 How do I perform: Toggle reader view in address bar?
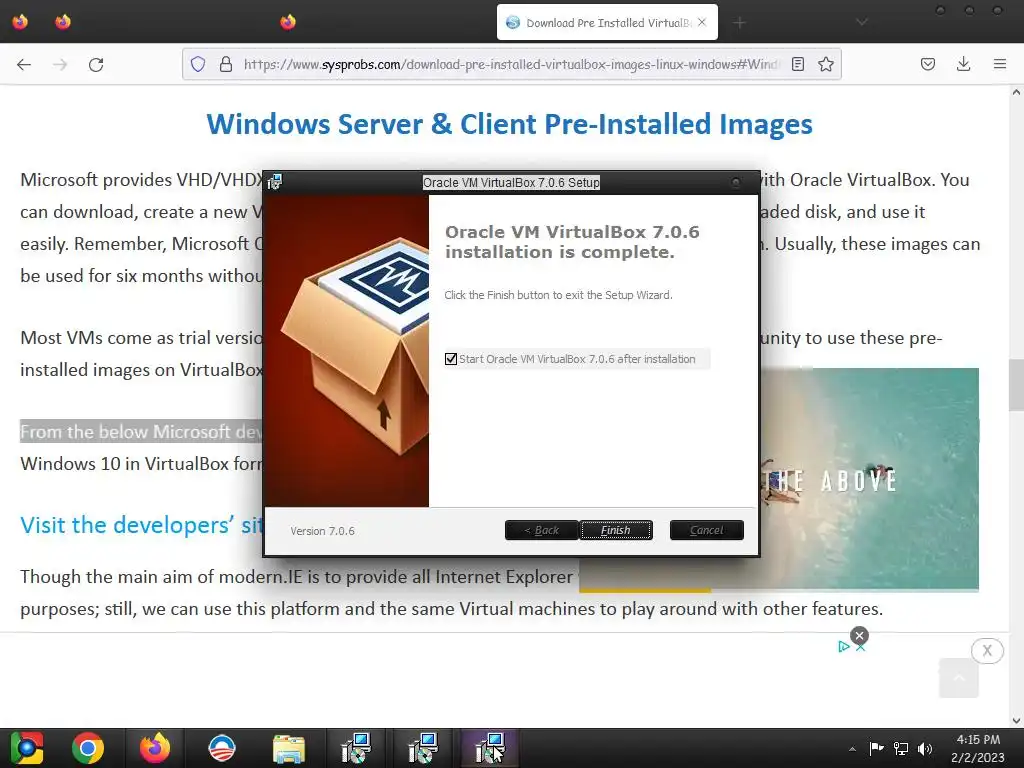click(x=797, y=64)
